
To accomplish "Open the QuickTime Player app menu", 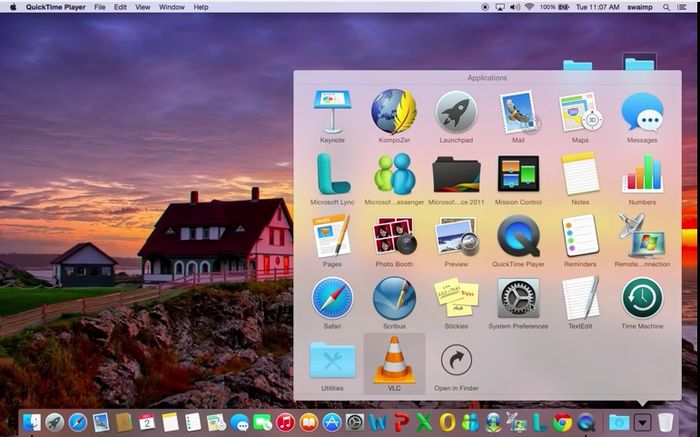I will [x=55, y=7].
